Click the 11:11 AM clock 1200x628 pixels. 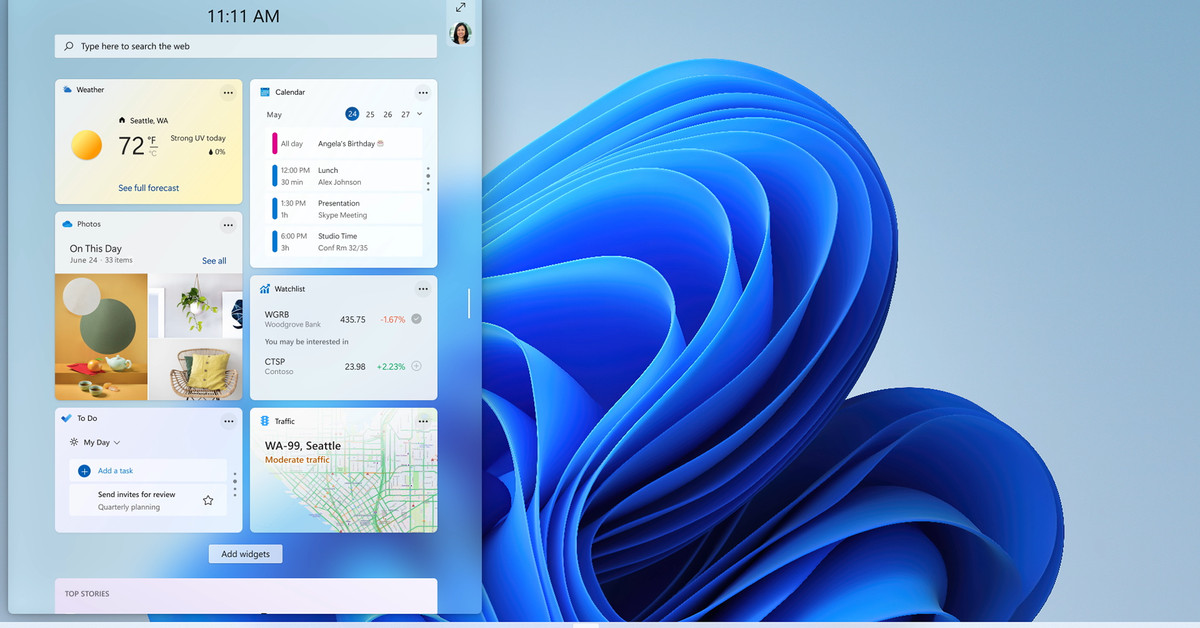(x=243, y=16)
